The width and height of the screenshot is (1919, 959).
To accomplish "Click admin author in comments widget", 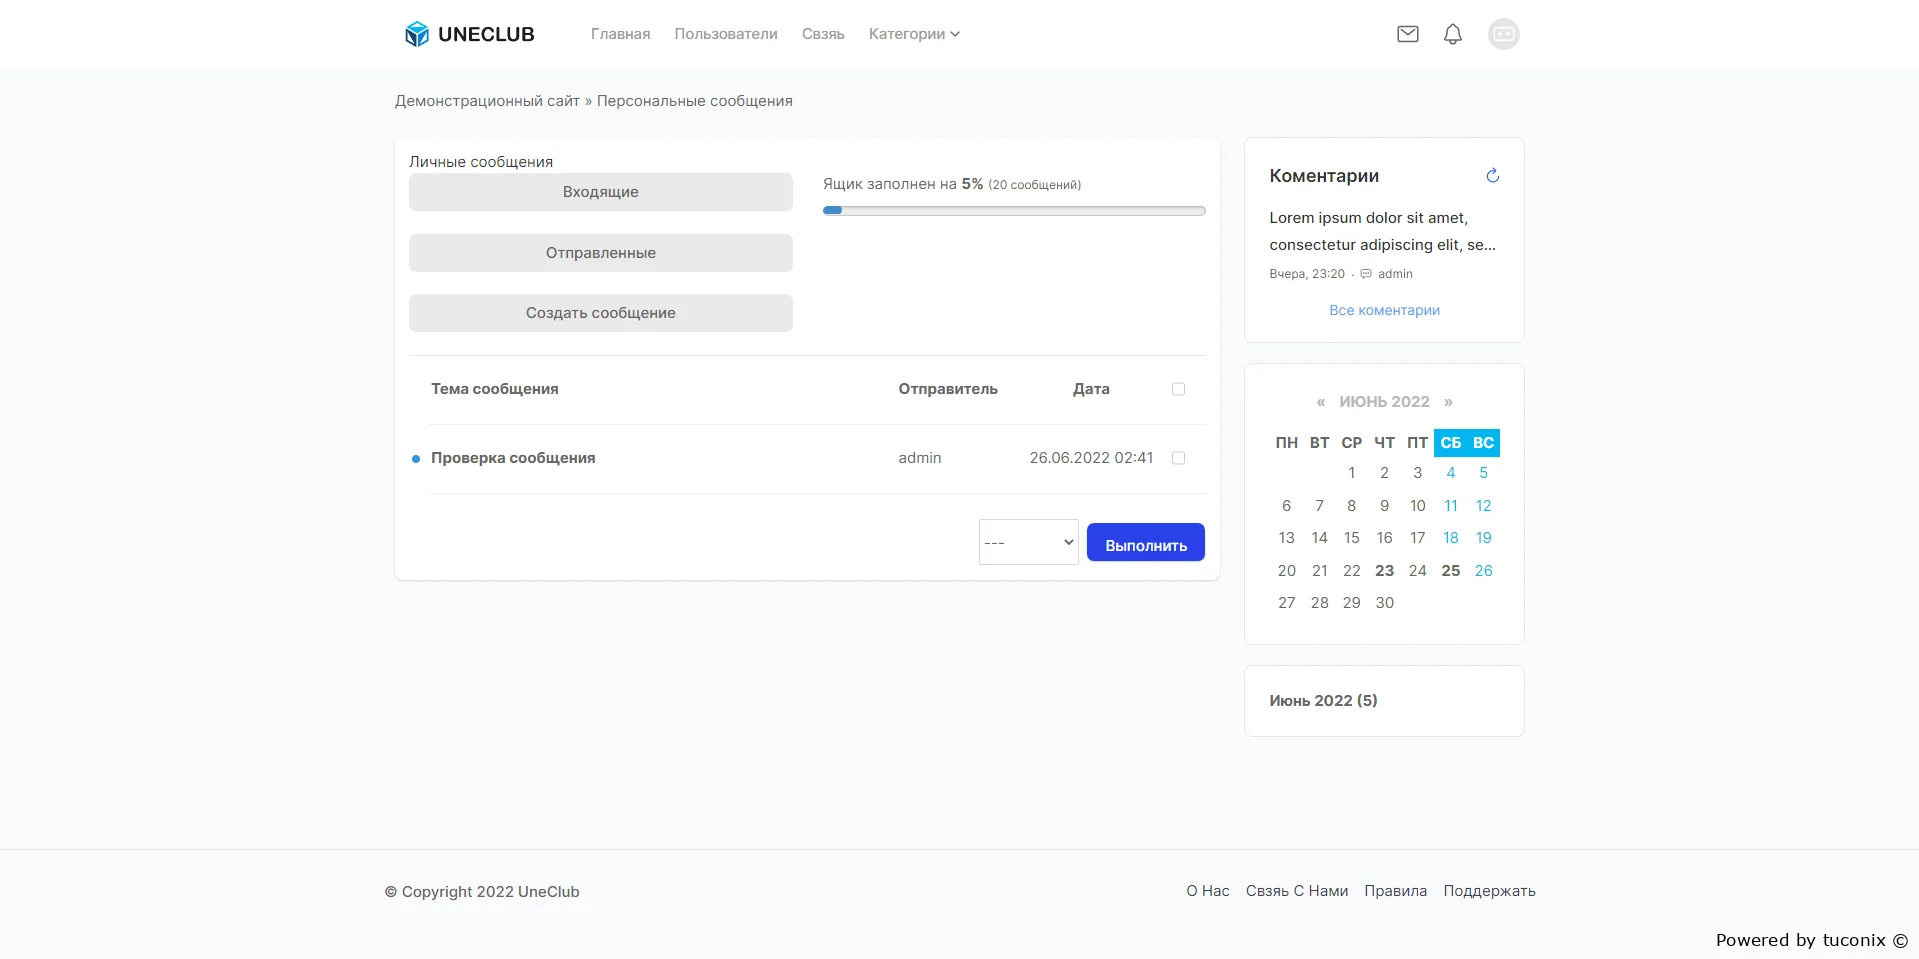I will [1395, 274].
